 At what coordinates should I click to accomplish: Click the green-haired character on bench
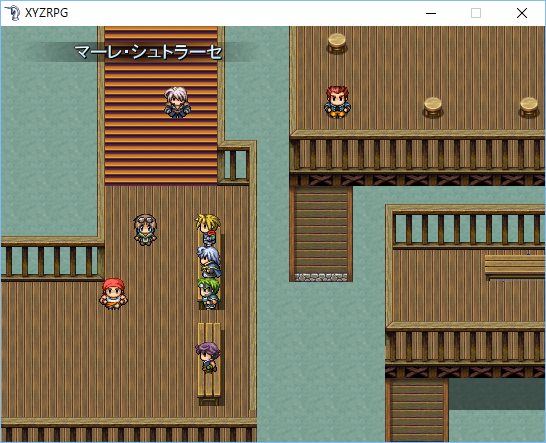209,293
